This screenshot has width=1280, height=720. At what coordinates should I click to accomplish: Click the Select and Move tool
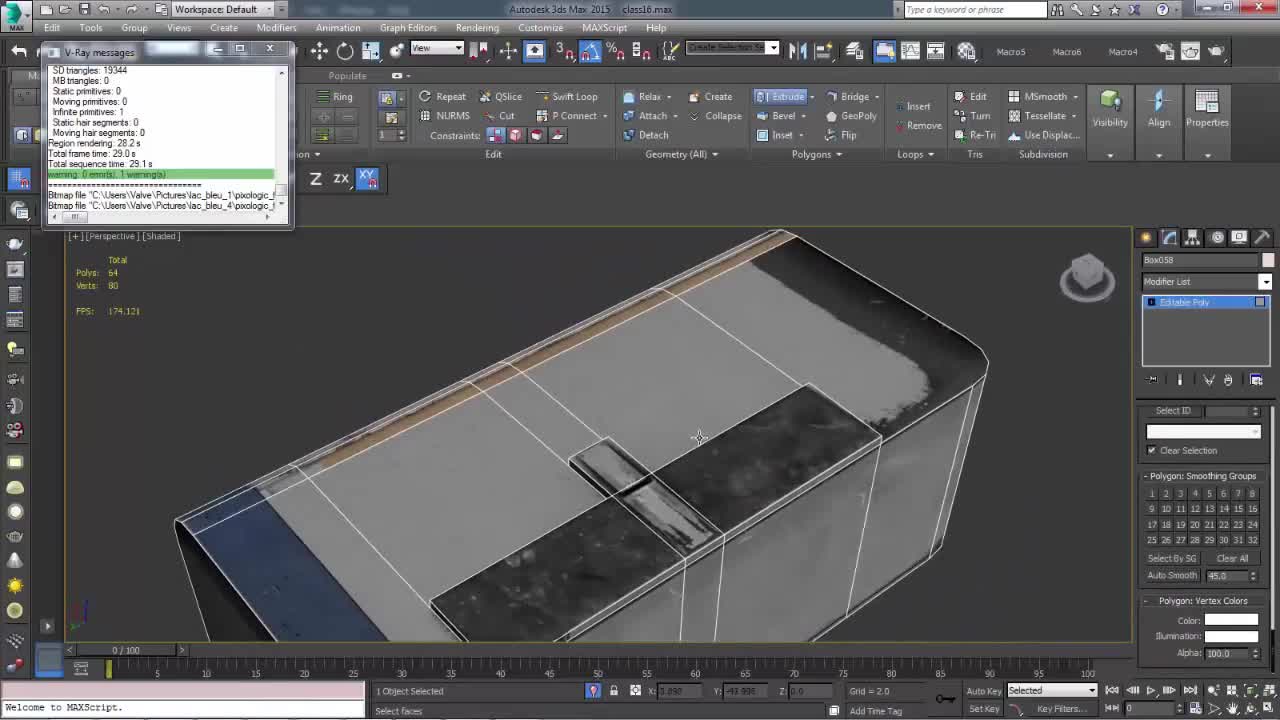[x=319, y=51]
